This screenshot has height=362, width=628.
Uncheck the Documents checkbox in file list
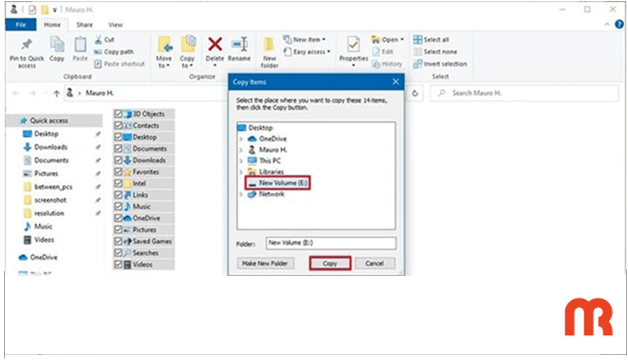[118, 149]
